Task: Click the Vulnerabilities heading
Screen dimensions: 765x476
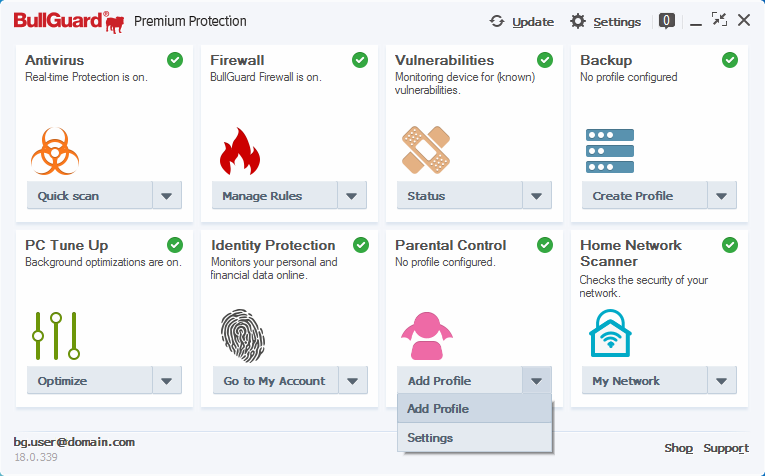Action: [444, 60]
